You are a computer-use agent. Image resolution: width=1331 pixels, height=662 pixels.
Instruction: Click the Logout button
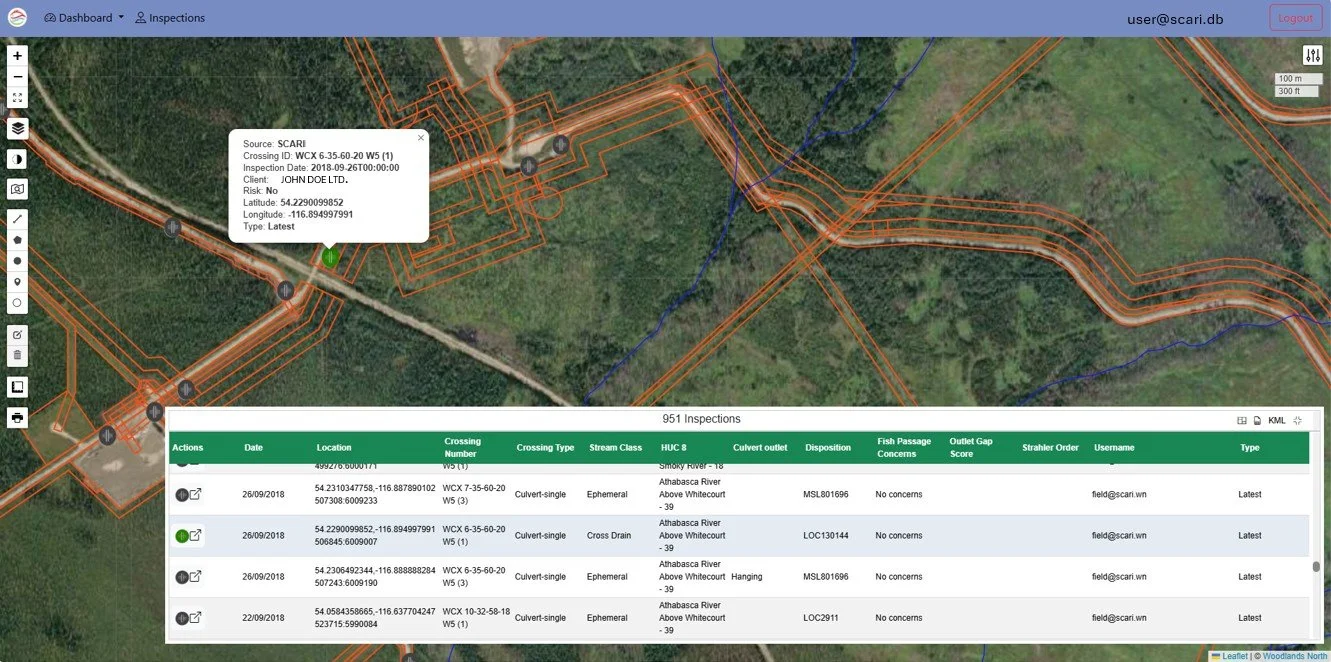(1295, 18)
